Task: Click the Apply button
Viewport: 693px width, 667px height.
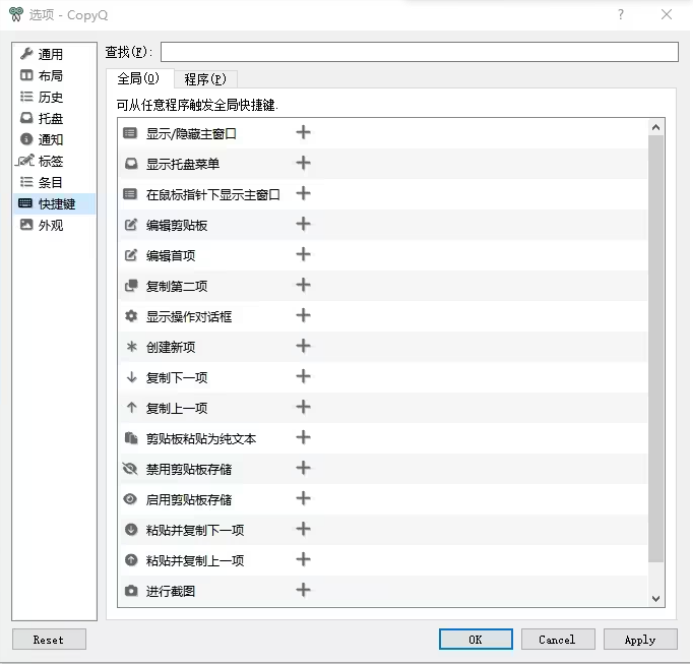Action: [640, 639]
